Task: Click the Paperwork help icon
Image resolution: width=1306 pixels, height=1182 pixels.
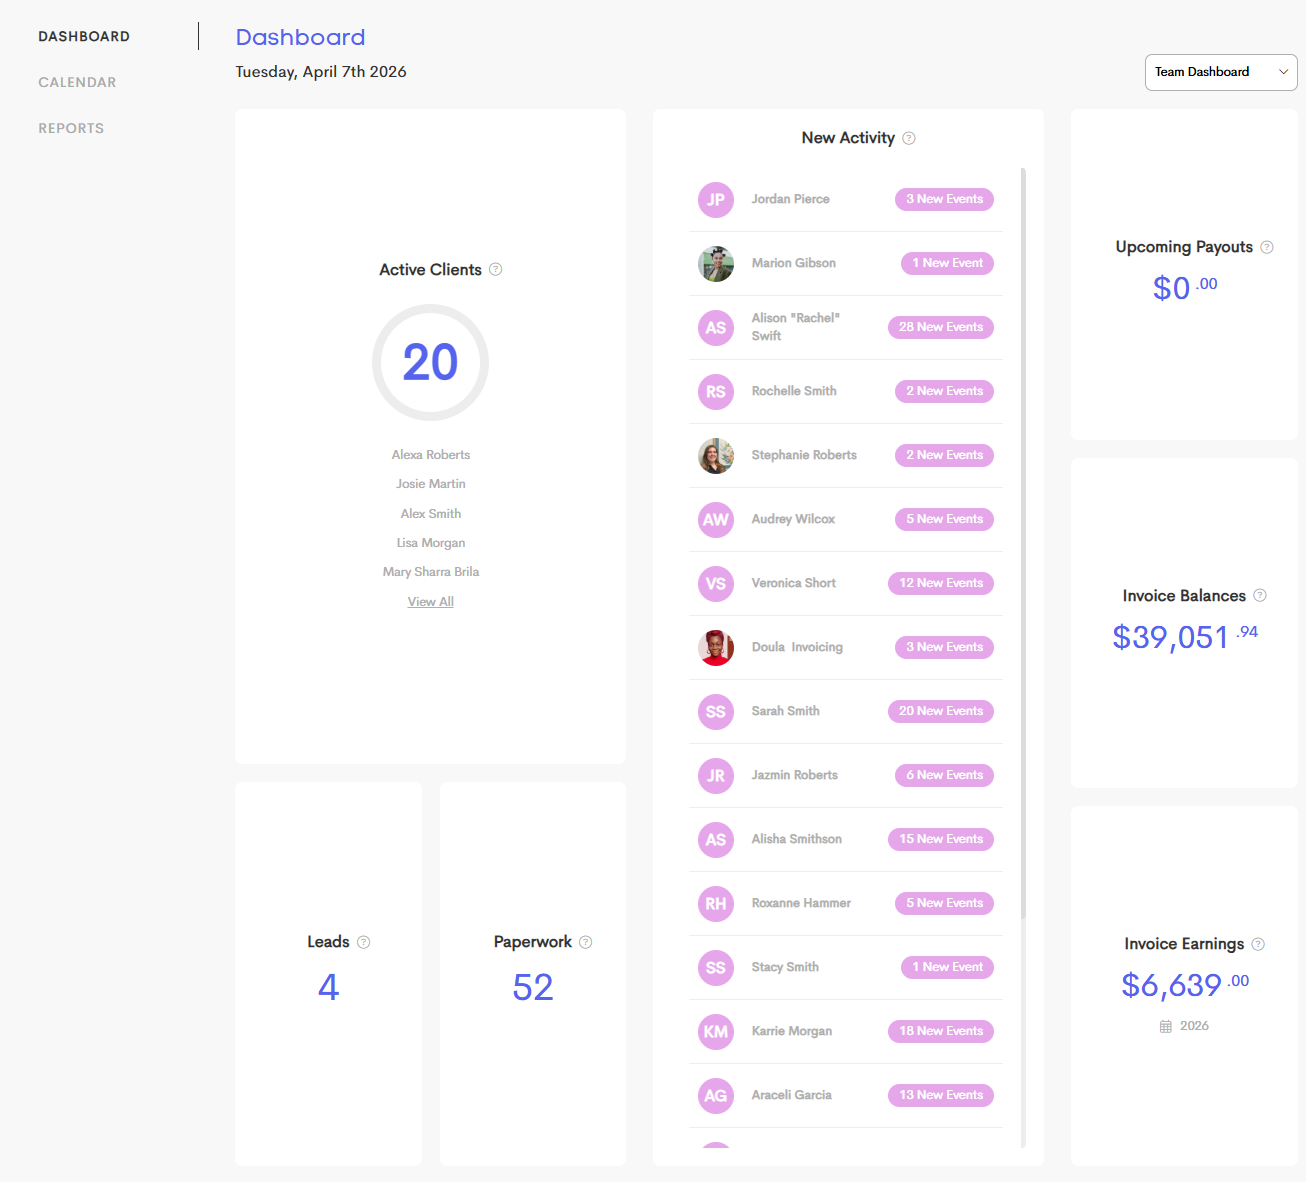Action: [x=586, y=942]
